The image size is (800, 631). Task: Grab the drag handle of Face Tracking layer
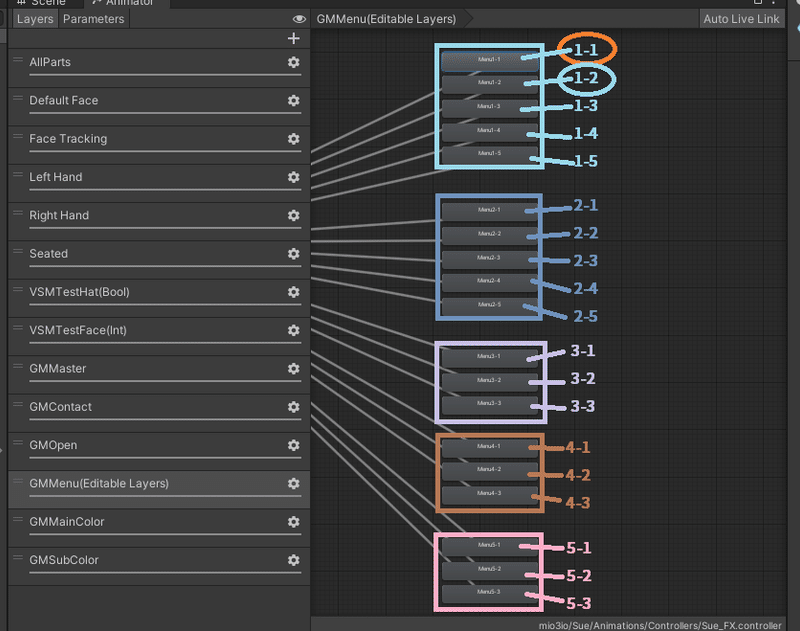coord(18,136)
